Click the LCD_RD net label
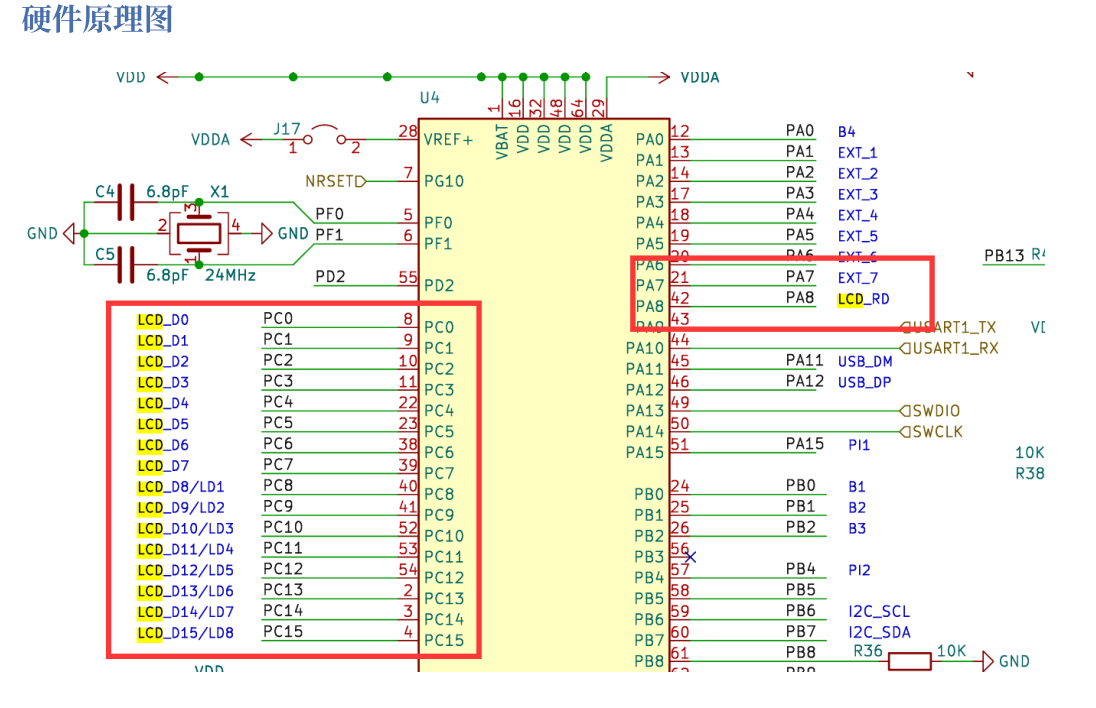 (863, 299)
